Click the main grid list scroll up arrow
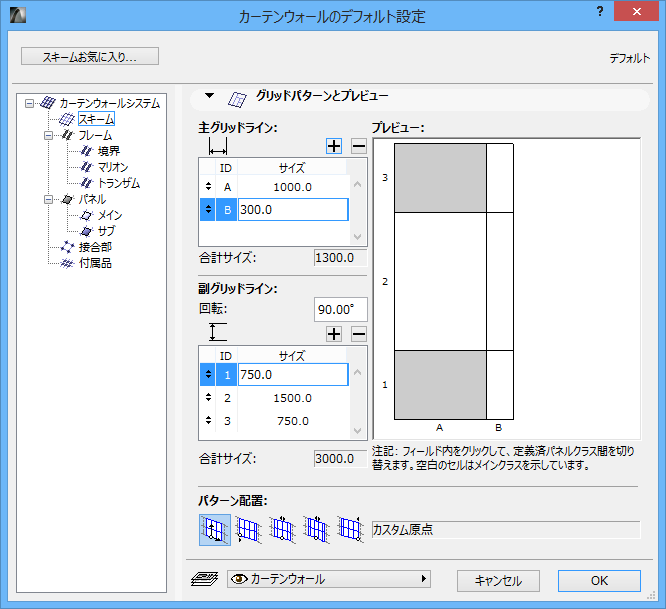The image size is (666, 609). (x=358, y=184)
